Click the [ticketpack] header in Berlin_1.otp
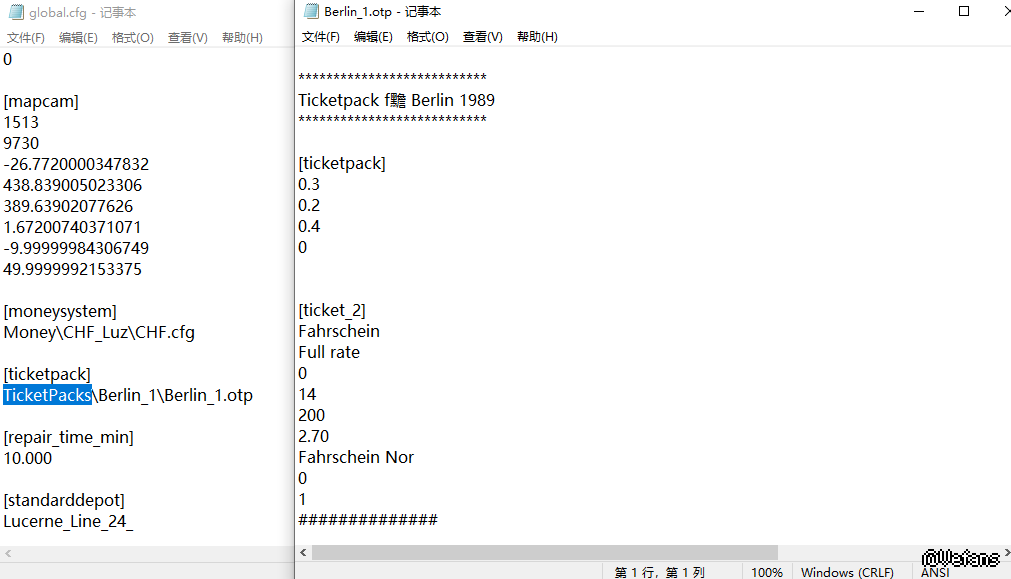The height and width of the screenshot is (579, 1011). coord(342,164)
